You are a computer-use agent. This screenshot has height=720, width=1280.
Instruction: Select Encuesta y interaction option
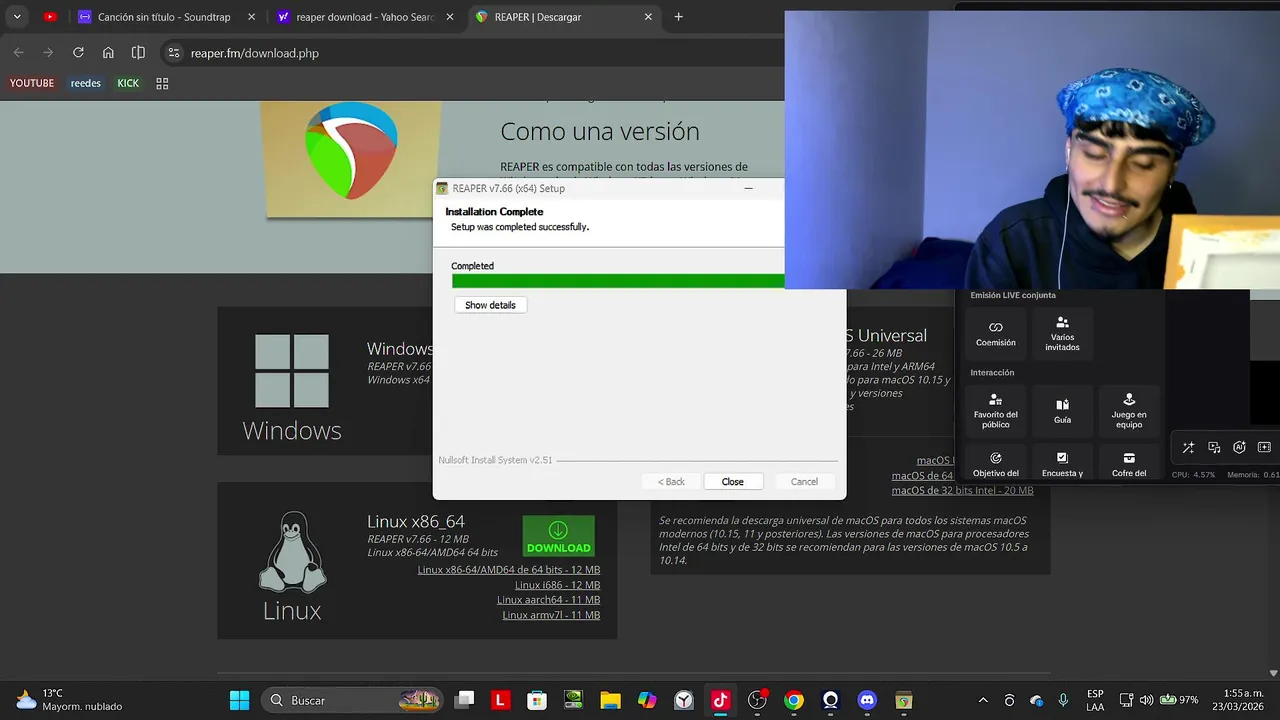[1062, 464]
